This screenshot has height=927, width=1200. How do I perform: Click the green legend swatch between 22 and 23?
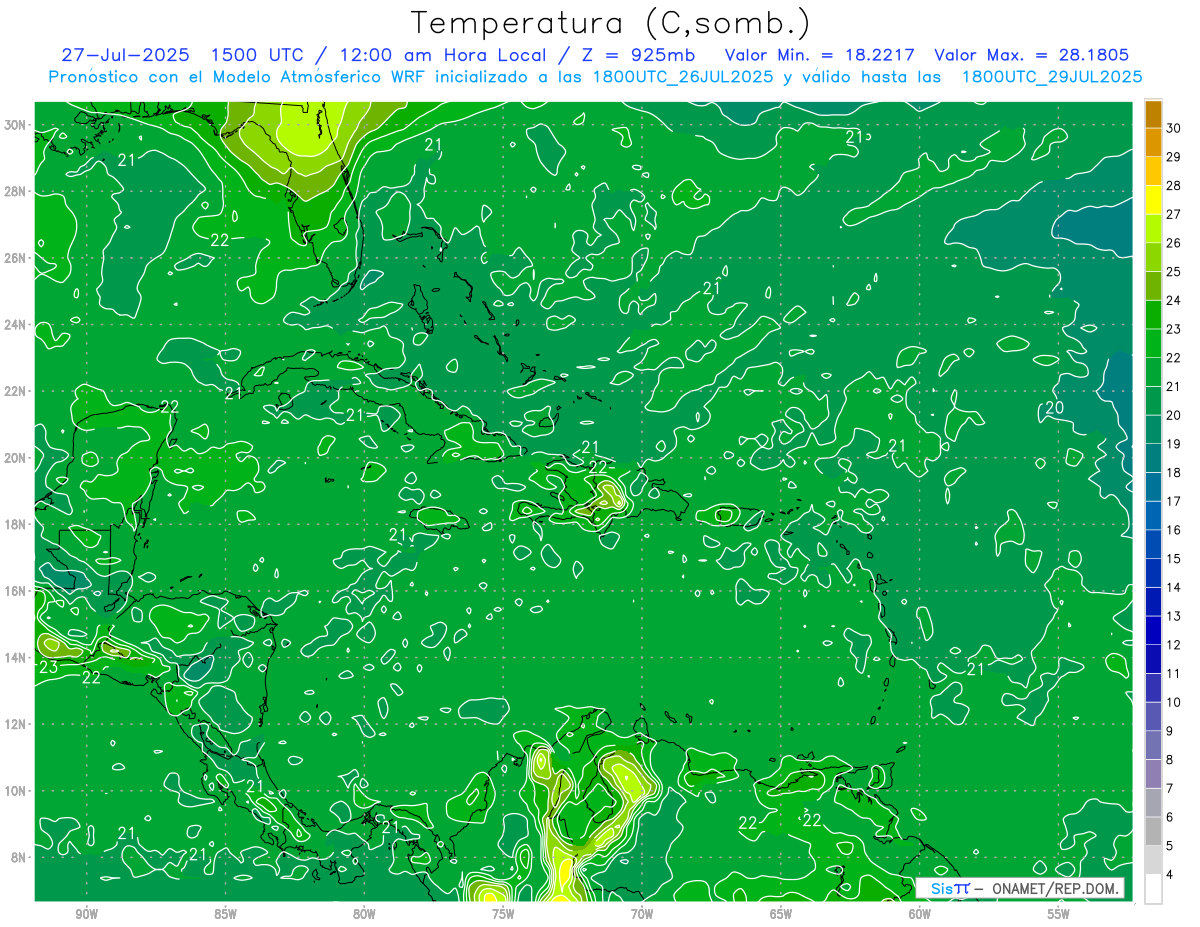click(x=1153, y=344)
